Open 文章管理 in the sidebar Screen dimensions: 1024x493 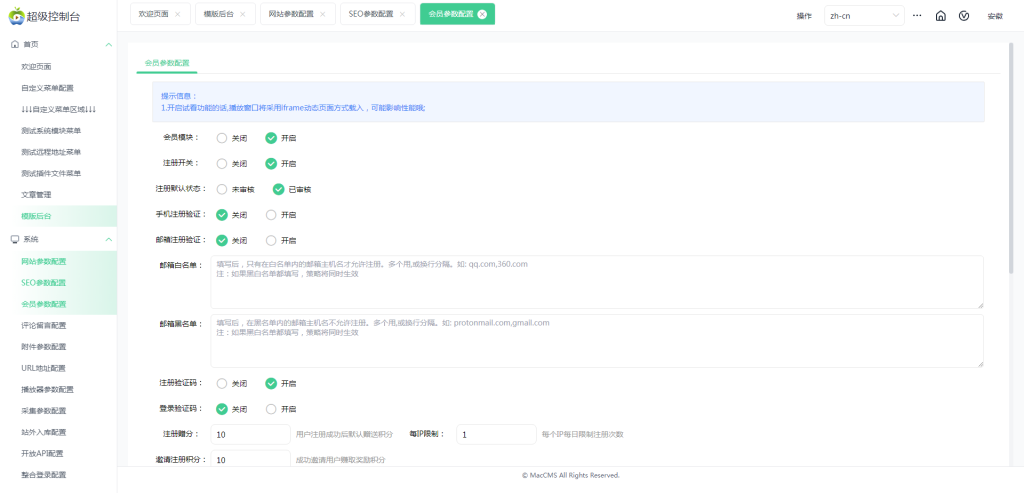tap(59, 195)
